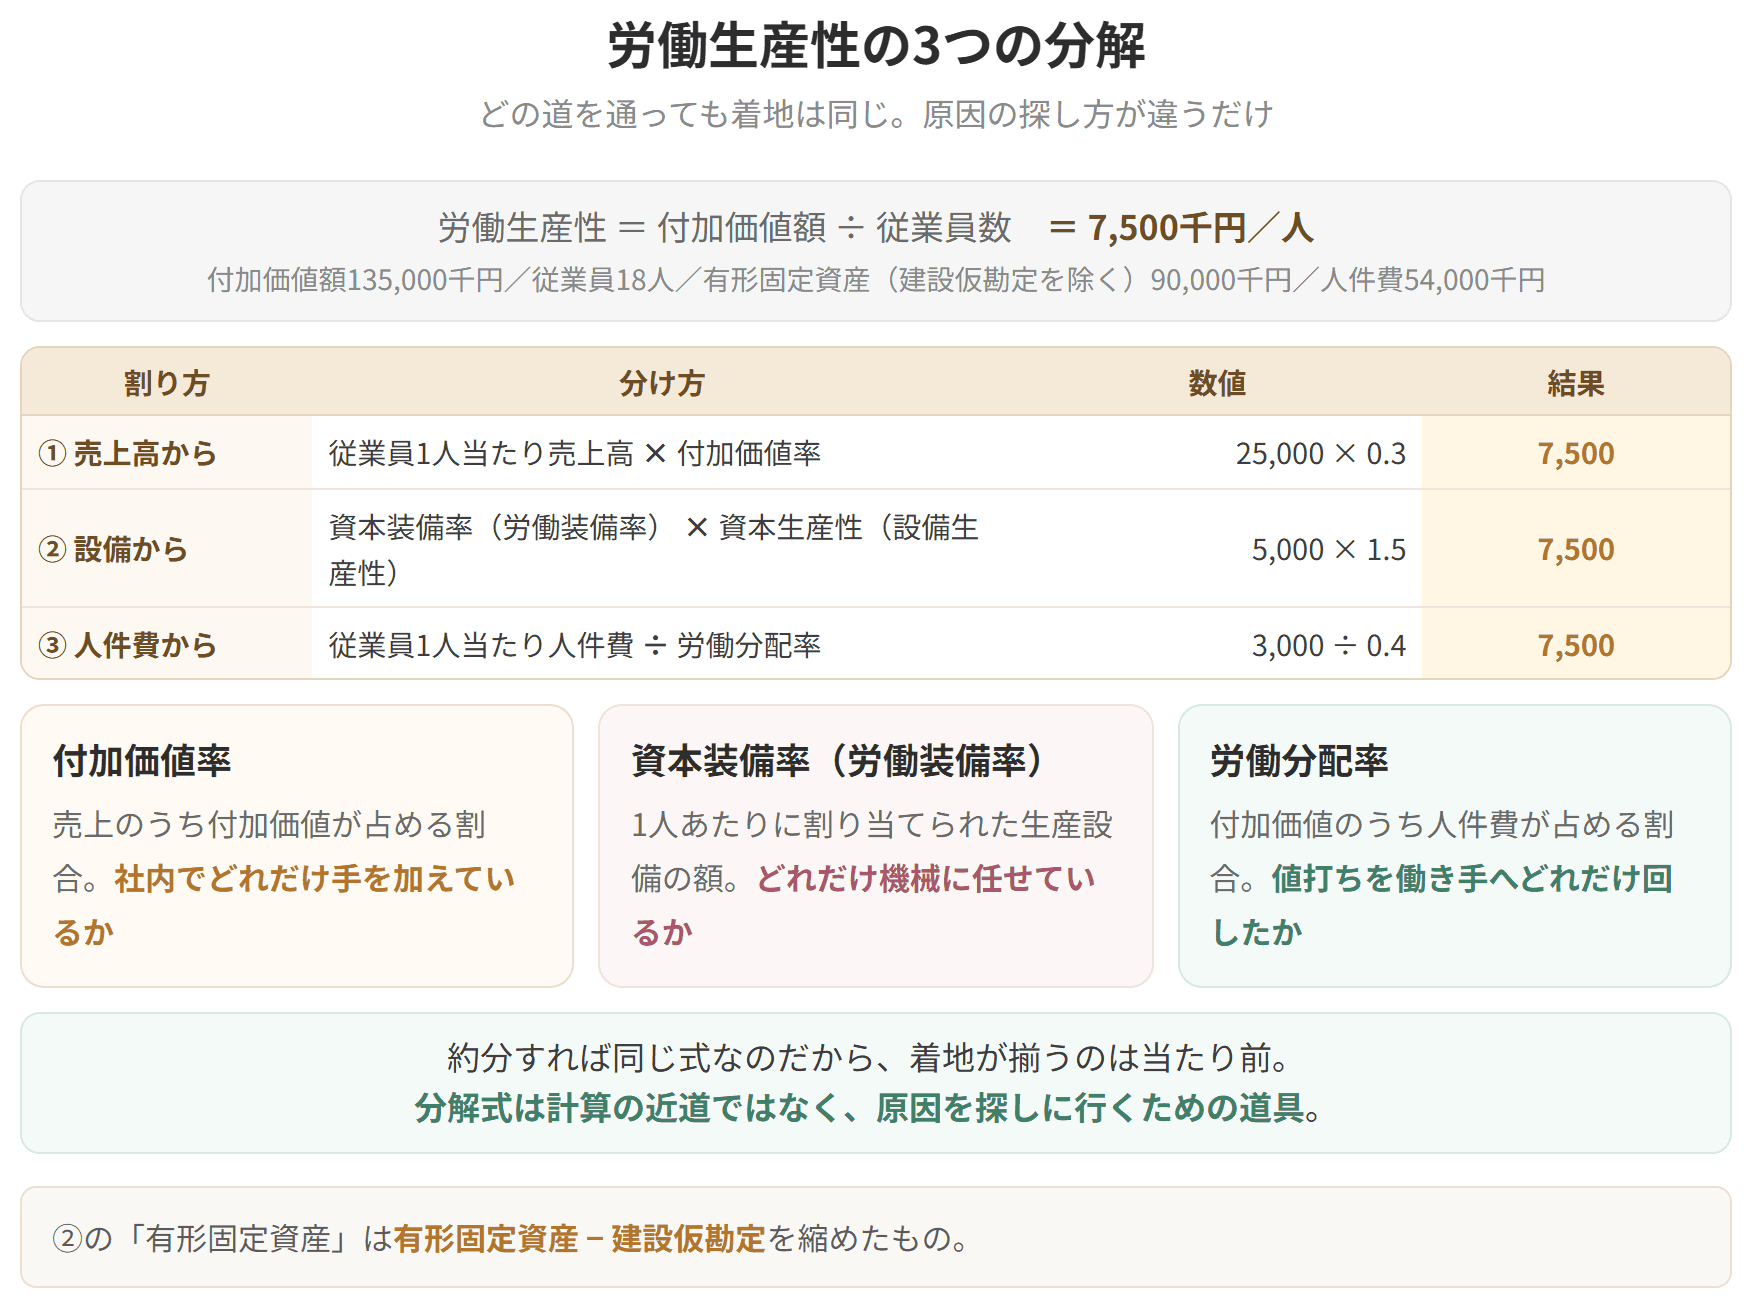Click the 7,500 result in 人件費から row
The height and width of the screenshot is (1308, 1752).
pyautogui.click(x=1576, y=645)
